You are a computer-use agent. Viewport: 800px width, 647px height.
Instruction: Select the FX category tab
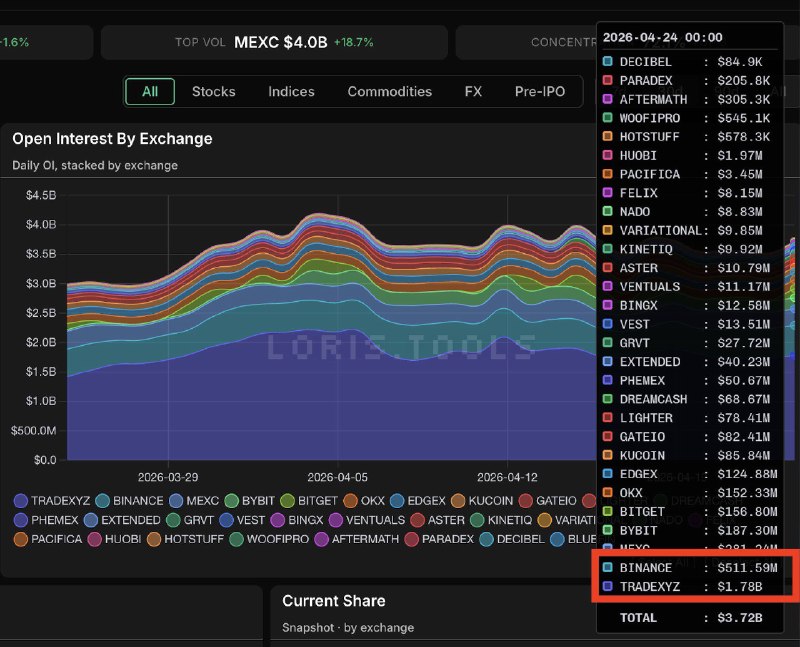473,92
